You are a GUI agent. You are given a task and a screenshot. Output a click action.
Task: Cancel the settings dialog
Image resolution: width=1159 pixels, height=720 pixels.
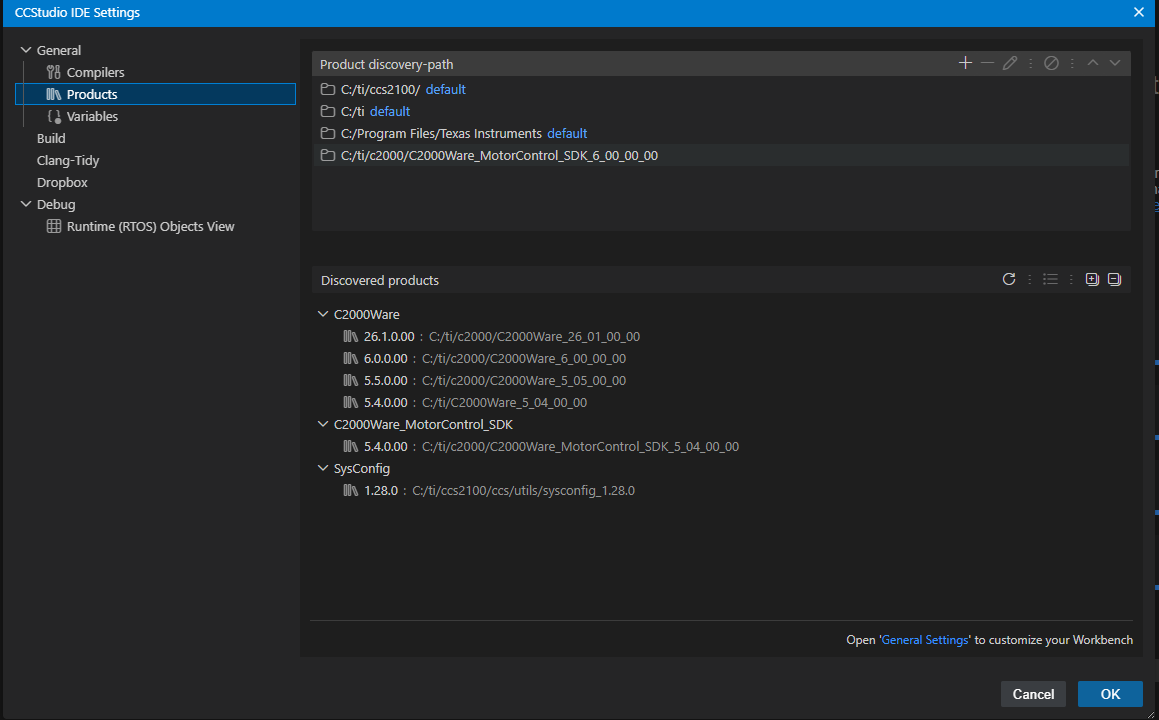coord(1033,694)
